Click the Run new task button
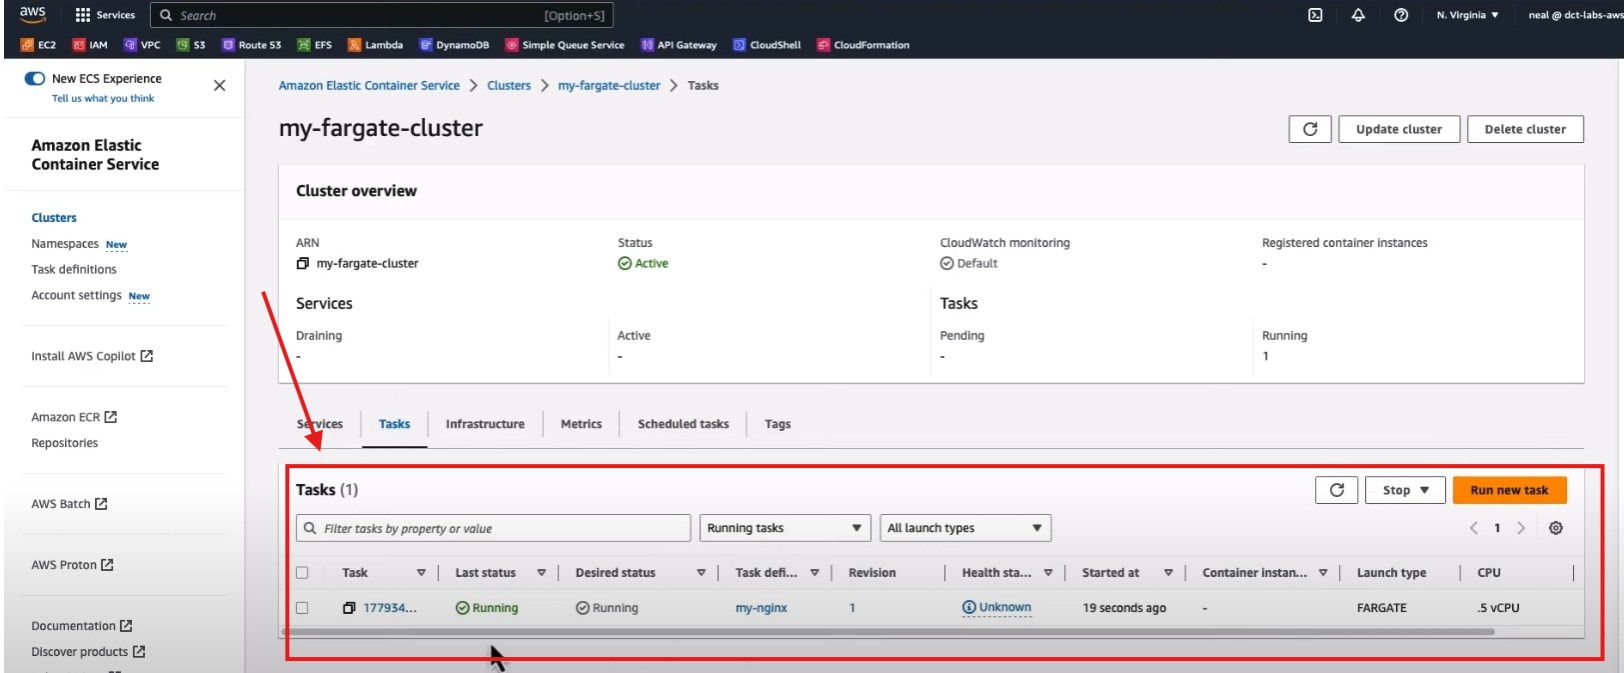The height and width of the screenshot is (673, 1624). [1508, 490]
